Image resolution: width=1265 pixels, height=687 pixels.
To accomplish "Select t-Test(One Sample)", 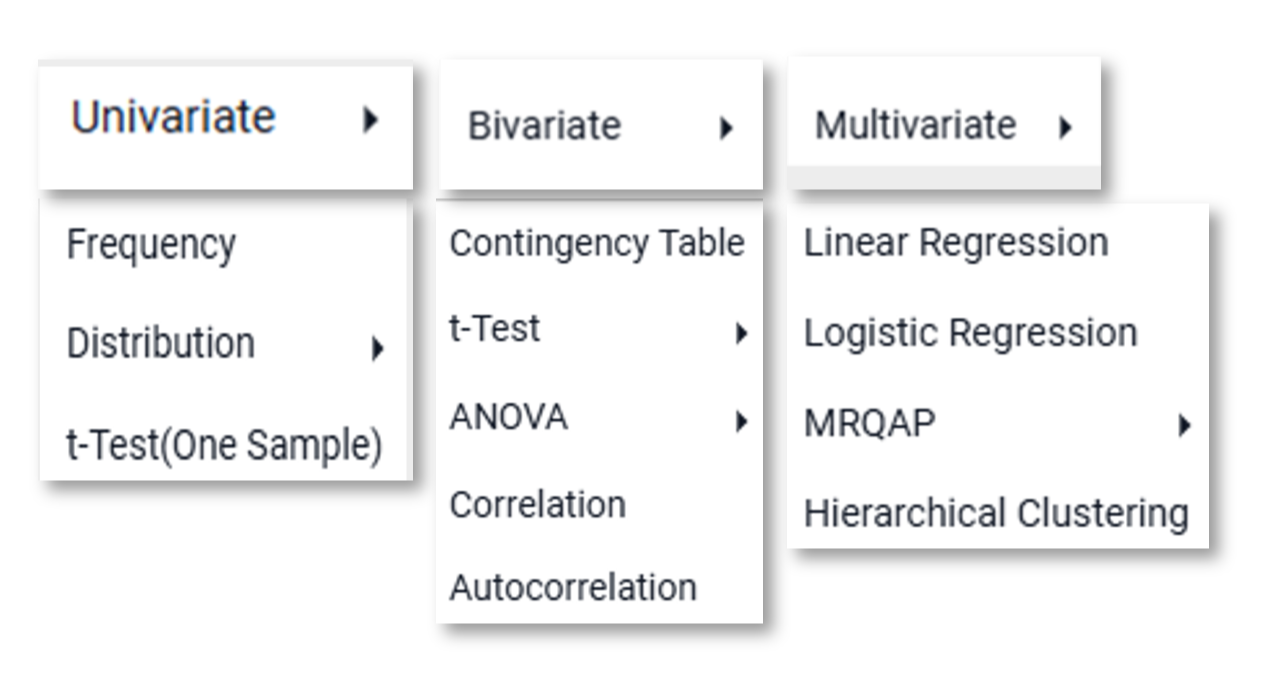I will point(225,445).
